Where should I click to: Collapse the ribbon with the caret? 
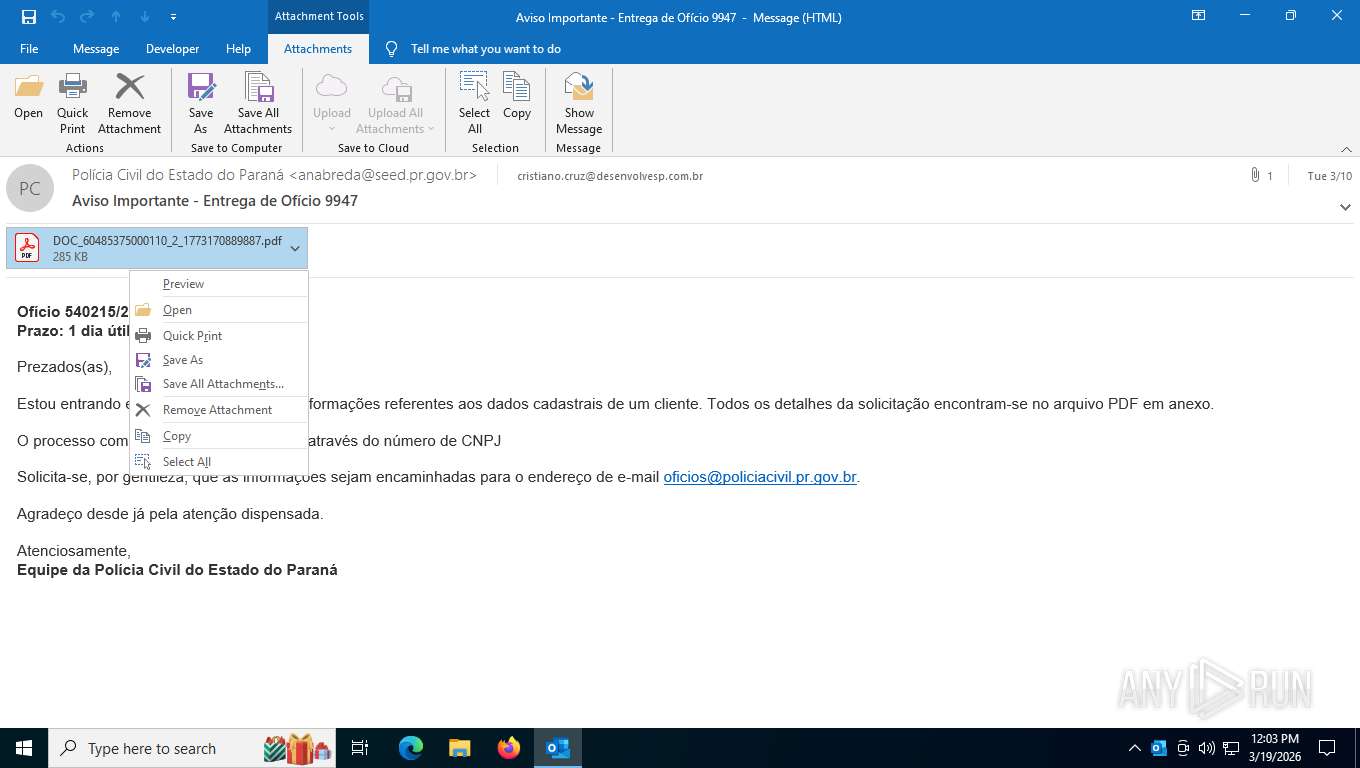coord(1346,149)
